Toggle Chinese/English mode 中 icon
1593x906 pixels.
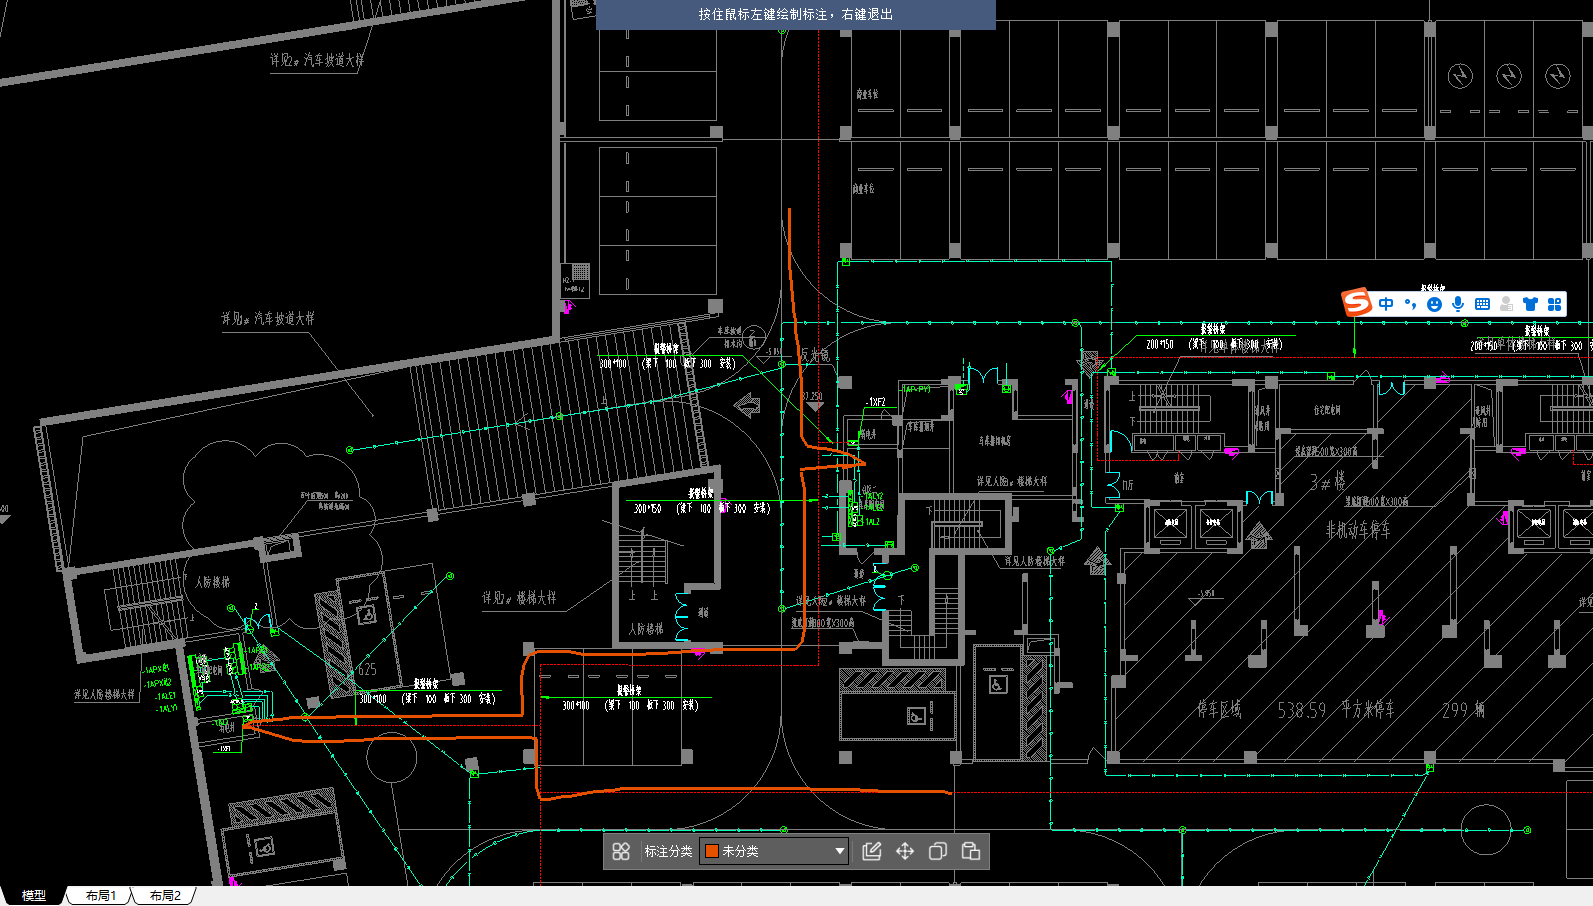1386,304
